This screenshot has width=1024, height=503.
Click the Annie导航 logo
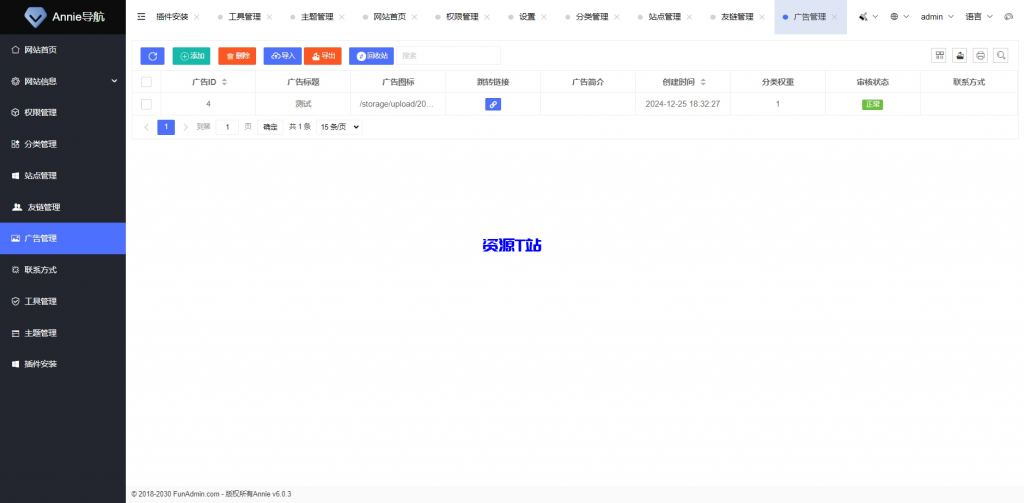[x=63, y=17]
